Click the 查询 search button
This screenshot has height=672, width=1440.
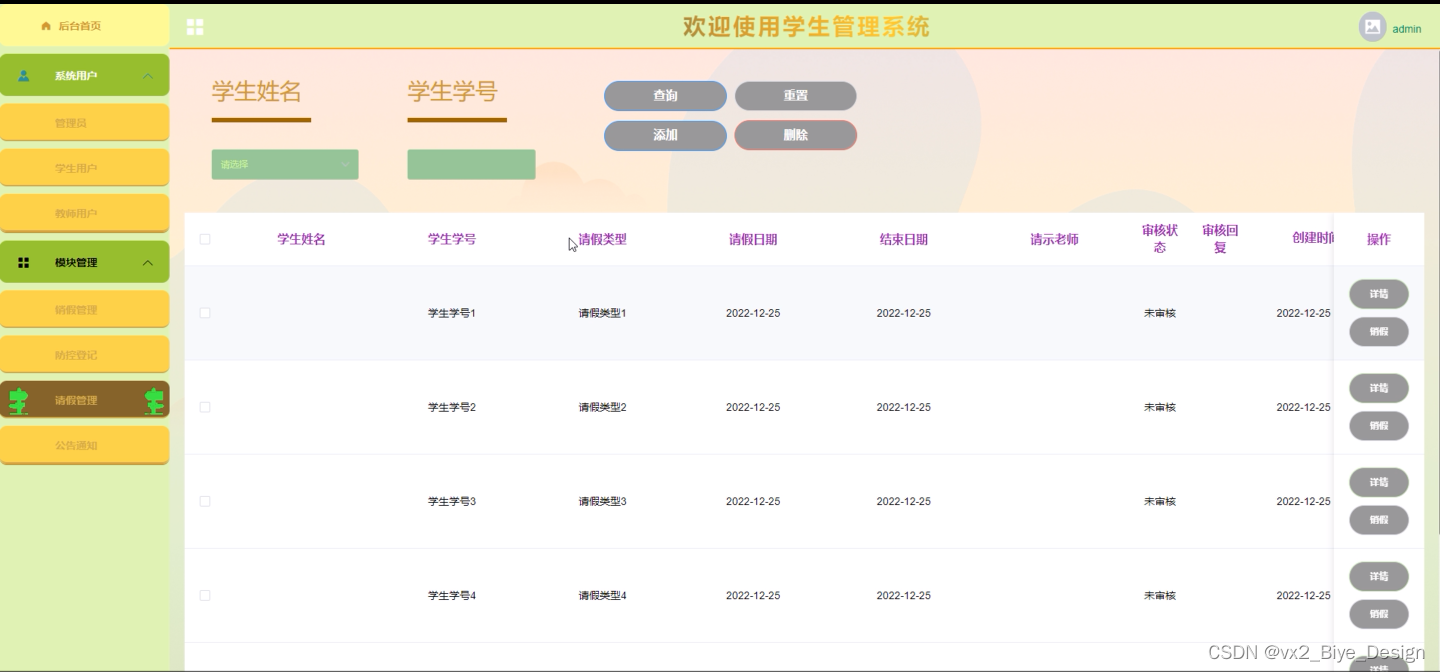point(665,96)
